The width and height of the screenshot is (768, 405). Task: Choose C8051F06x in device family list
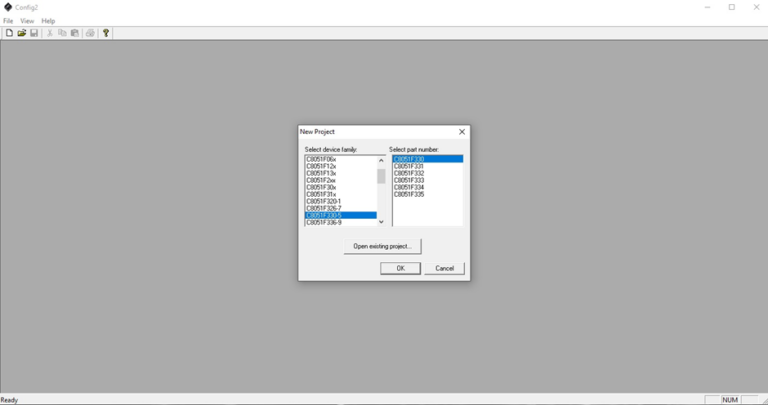[321, 159]
